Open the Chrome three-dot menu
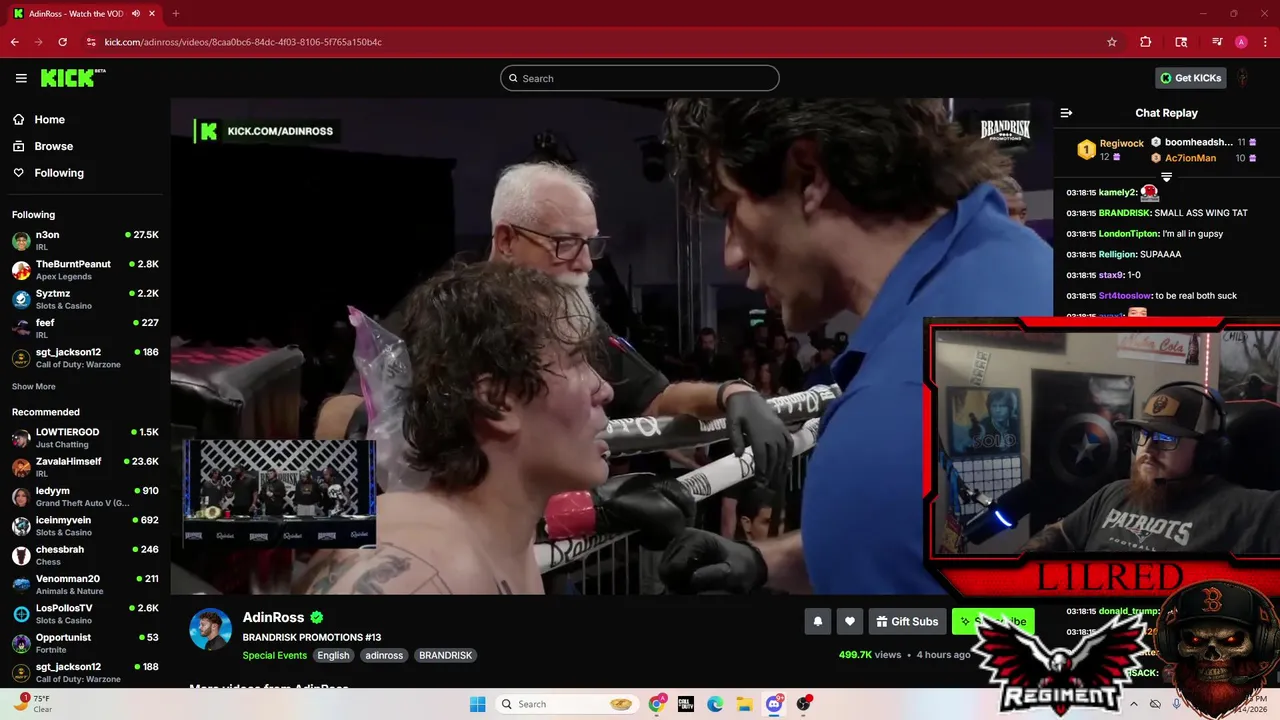The height and width of the screenshot is (720, 1280). (1264, 42)
